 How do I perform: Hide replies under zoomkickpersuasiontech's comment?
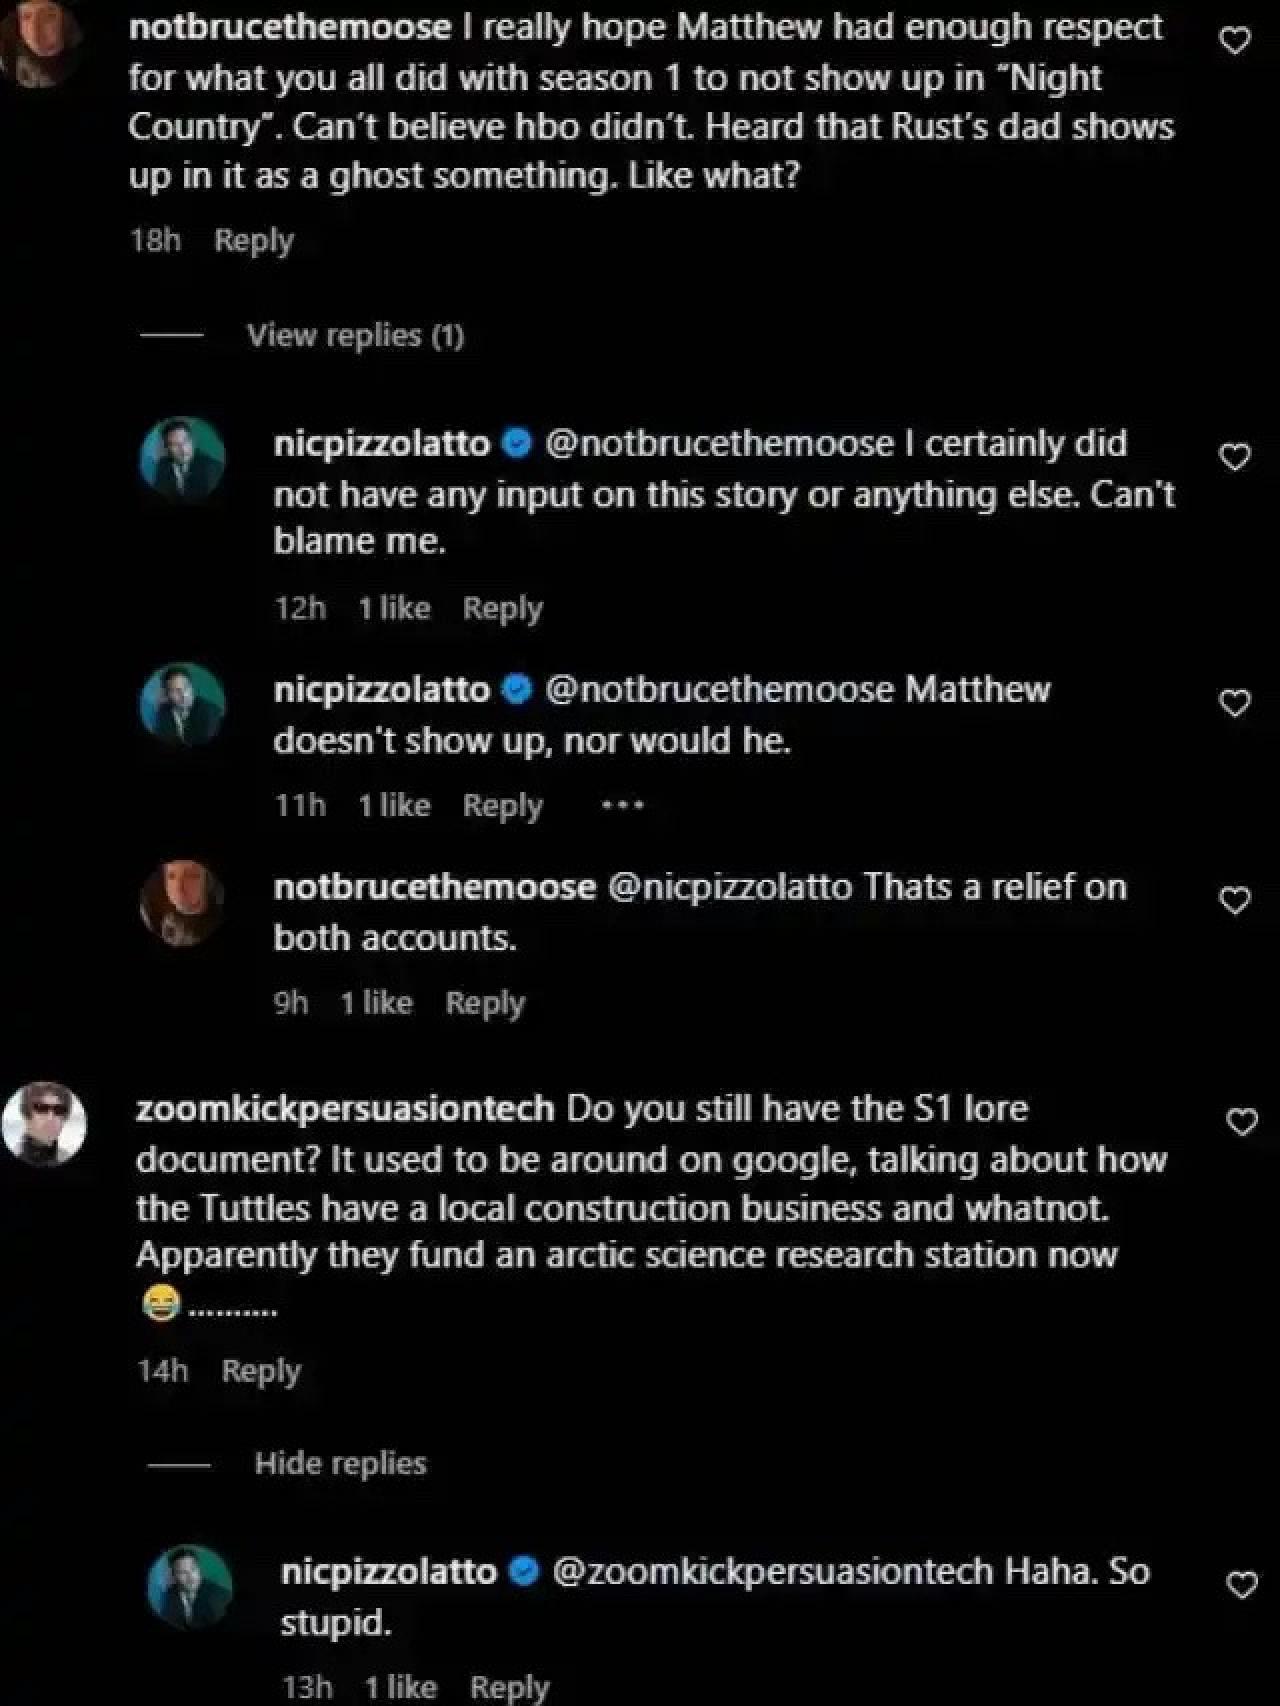[340, 1464]
